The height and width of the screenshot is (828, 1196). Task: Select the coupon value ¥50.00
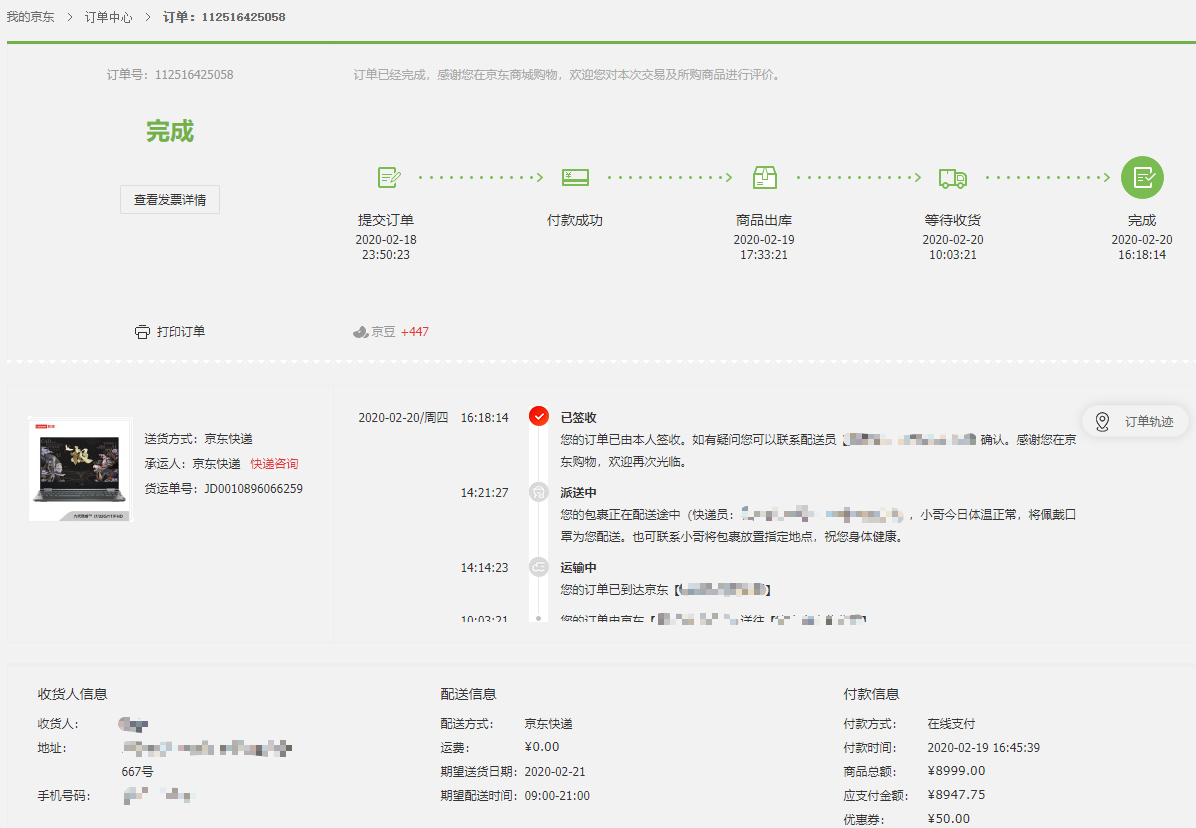pyautogui.click(x=949, y=819)
